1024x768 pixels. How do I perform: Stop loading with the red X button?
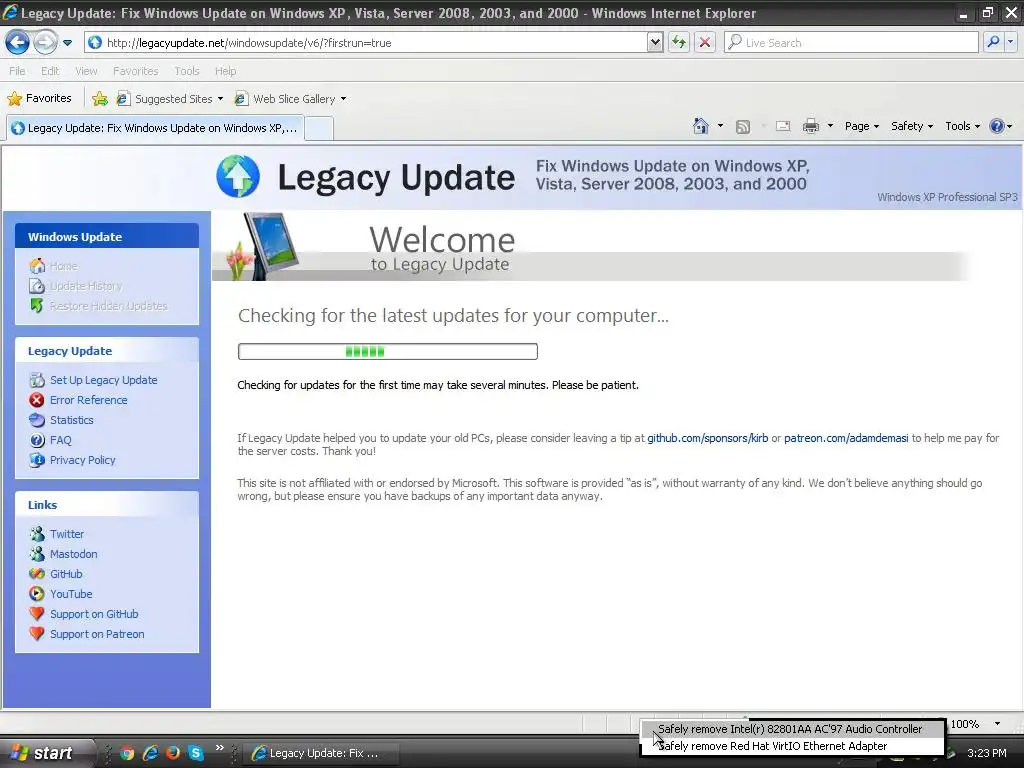[x=705, y=42]
